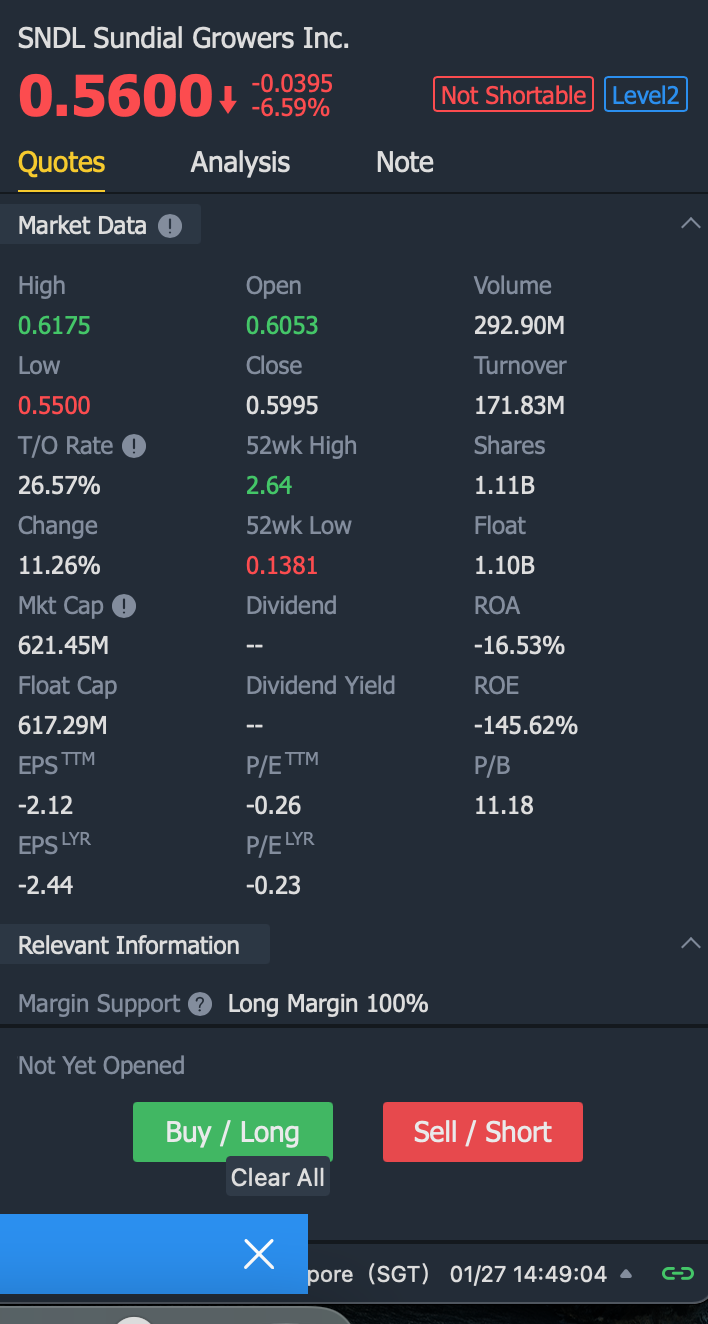Click the Sell / Short button
The width and height of the screenshot is (708, 1324).
pos(483,1132)
